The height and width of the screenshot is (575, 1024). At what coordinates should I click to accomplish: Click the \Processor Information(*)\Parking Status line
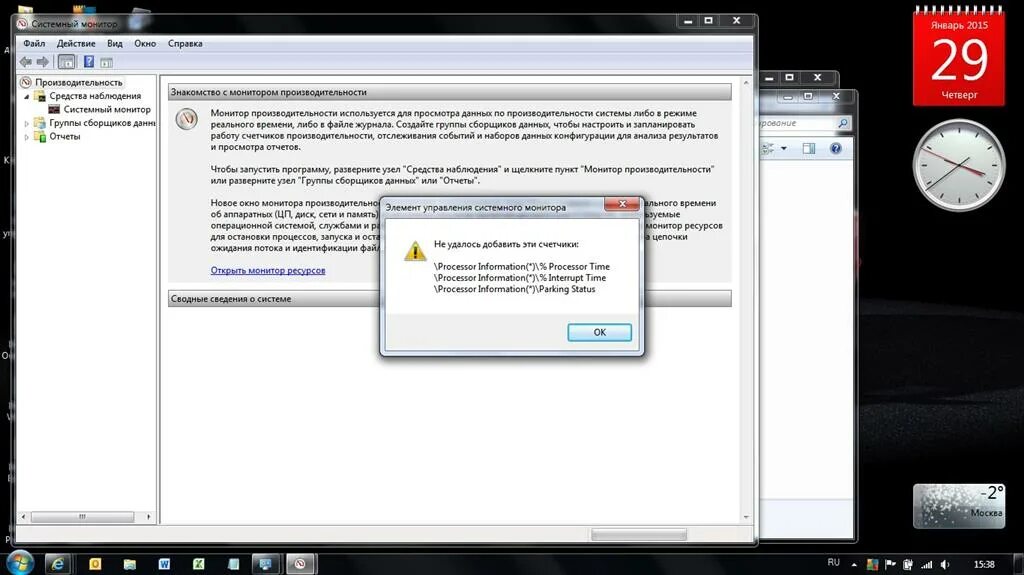(x=515, y=289)
